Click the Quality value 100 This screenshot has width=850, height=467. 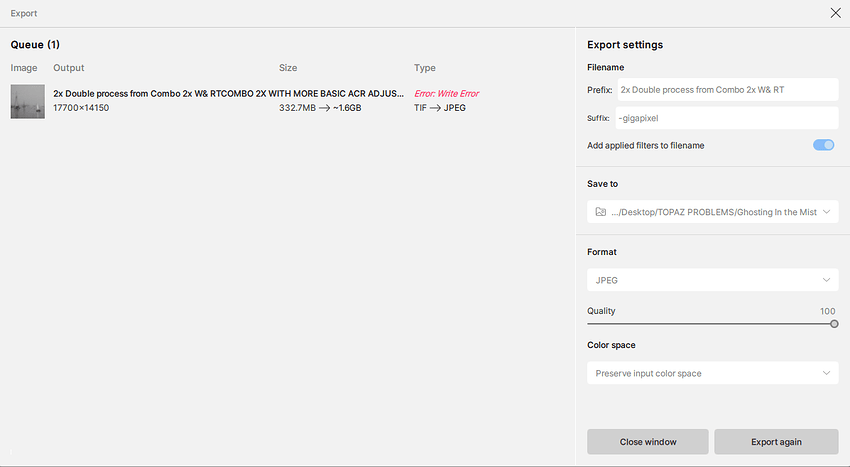point(827,311)
